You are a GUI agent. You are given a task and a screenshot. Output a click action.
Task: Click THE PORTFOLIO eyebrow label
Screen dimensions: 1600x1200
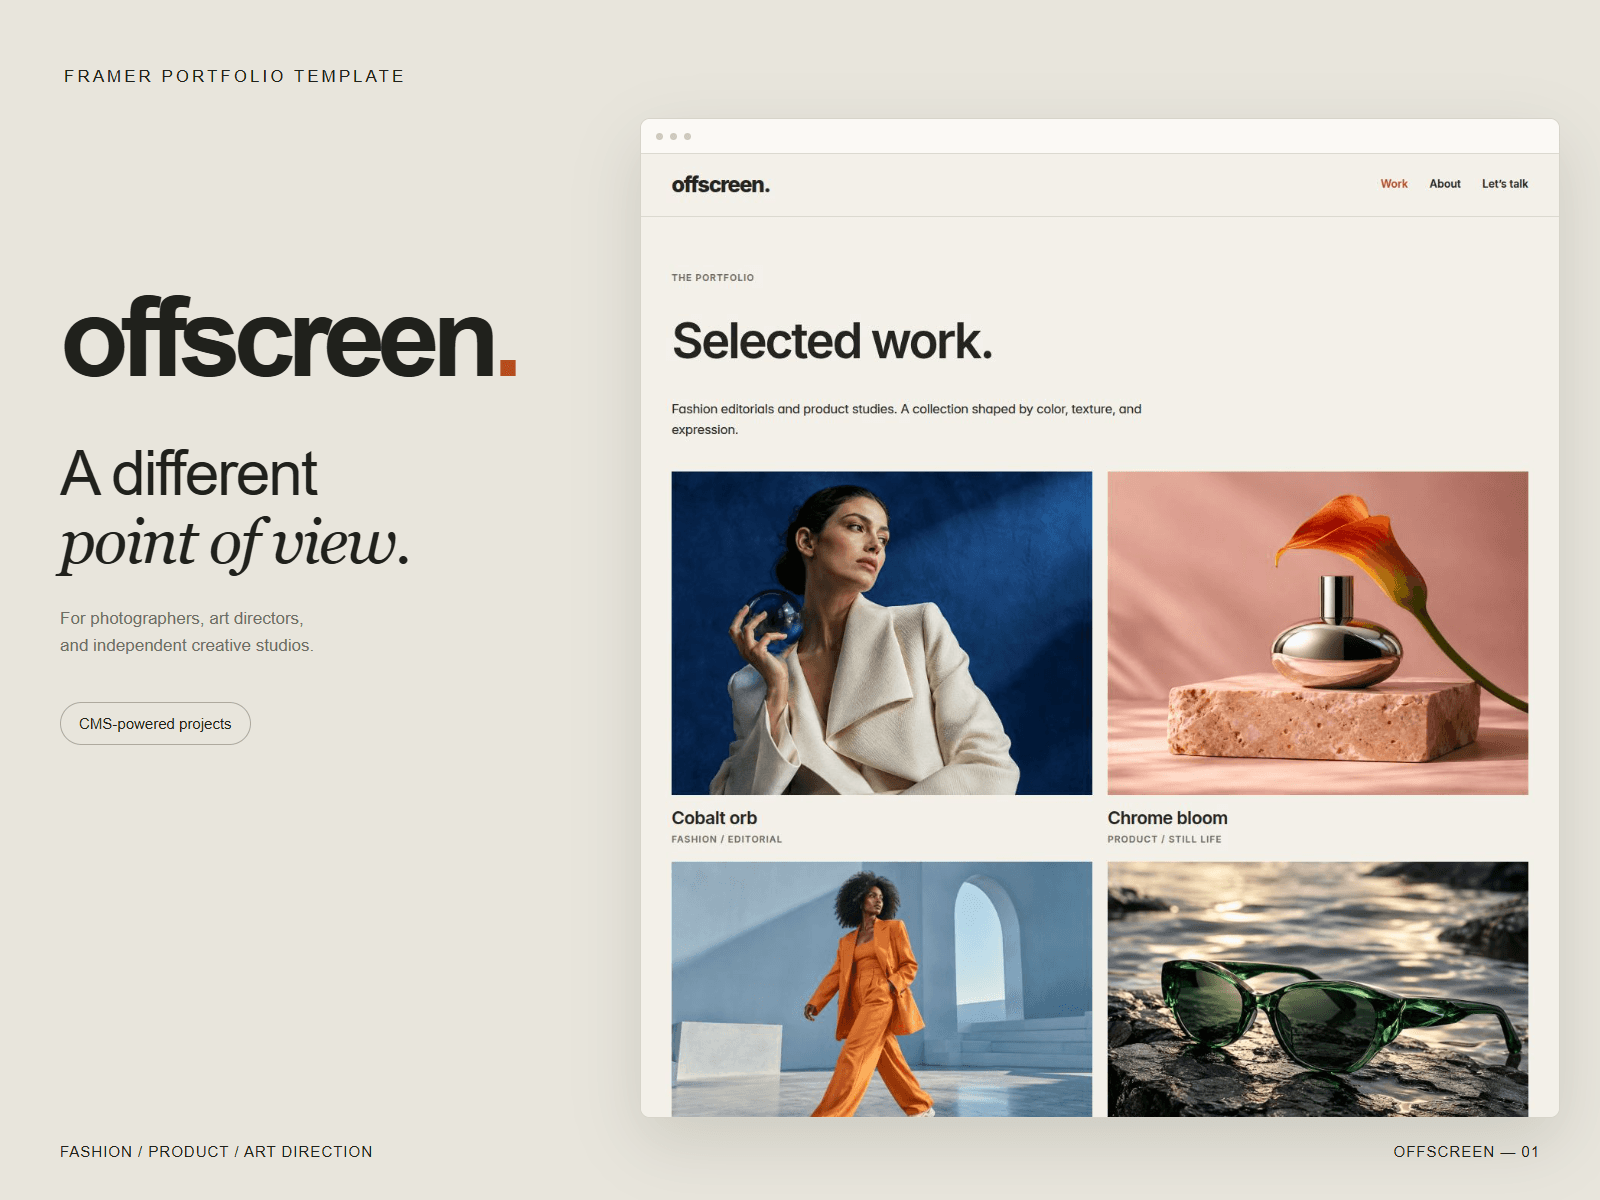tap(713, 278)
